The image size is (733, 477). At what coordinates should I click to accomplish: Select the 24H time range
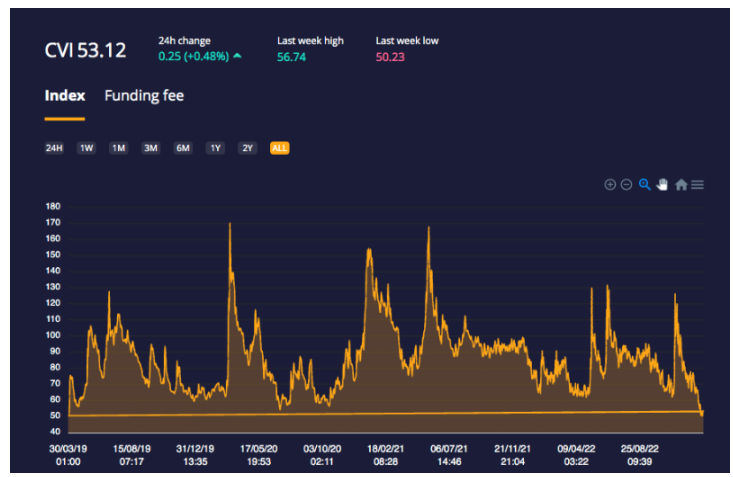point(54,148)
